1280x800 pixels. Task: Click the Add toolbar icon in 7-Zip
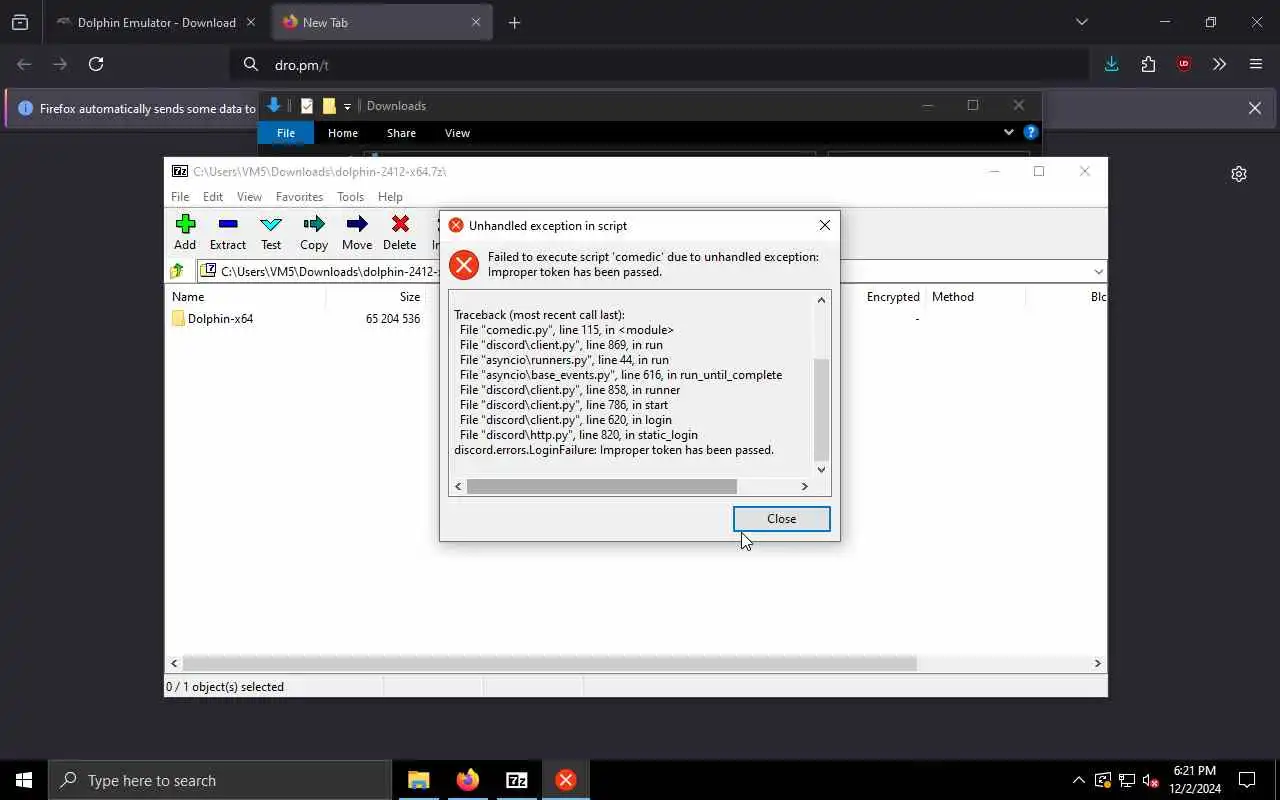pos(185,232)
